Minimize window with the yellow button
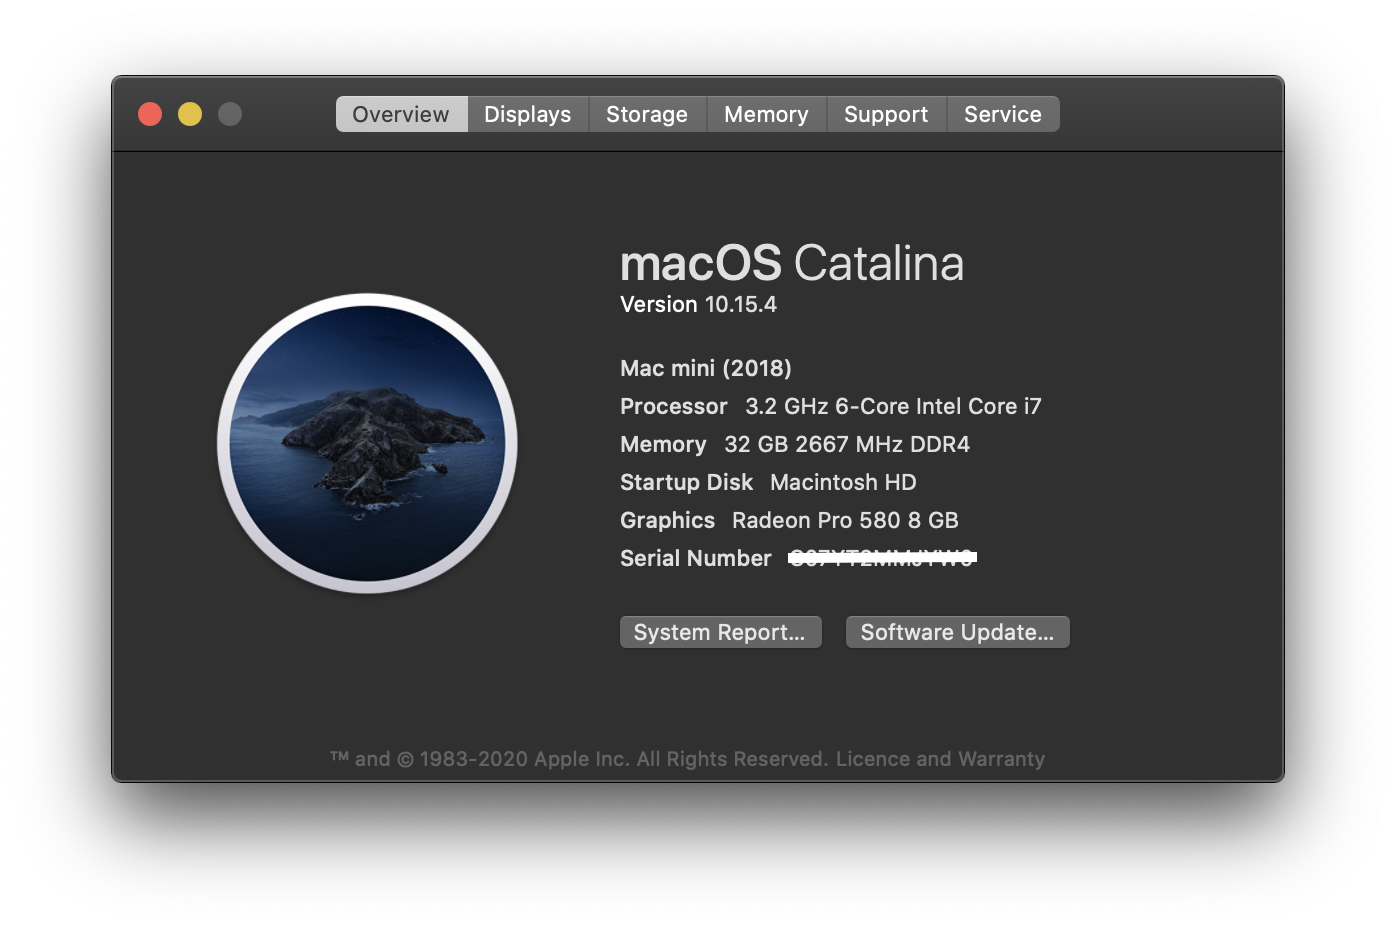The width and height of the screenshot is (1396, 930). [x=190, y=114]
